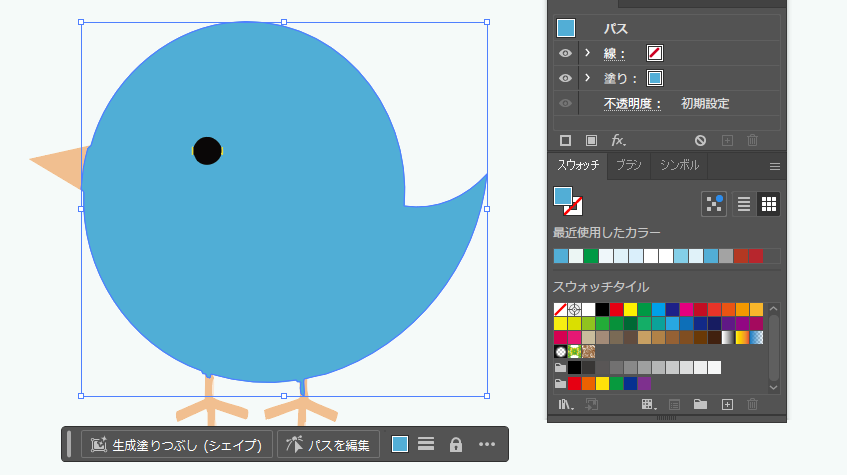
Task: Open stroke color dropdown in Appearance panel
Action: (x=655, y=53)
